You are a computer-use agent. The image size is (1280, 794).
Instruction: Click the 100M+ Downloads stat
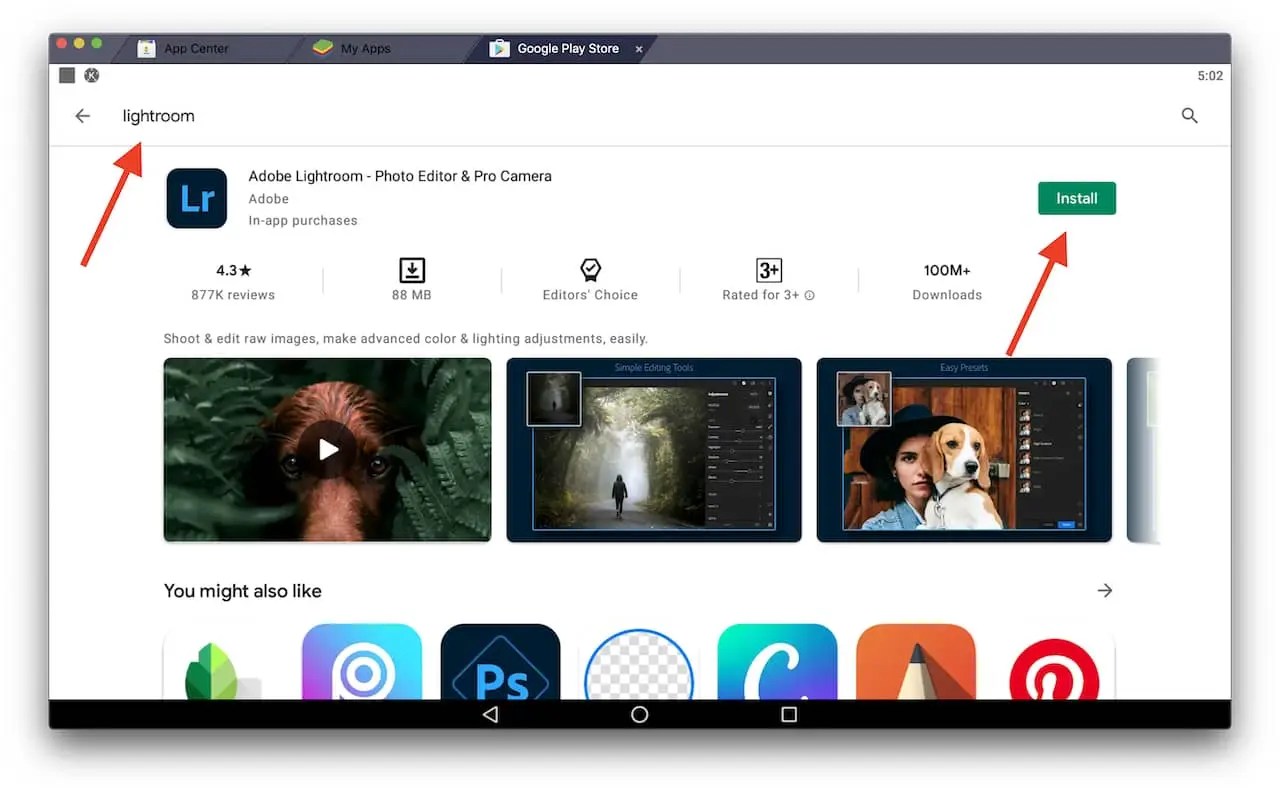(947, 281)
